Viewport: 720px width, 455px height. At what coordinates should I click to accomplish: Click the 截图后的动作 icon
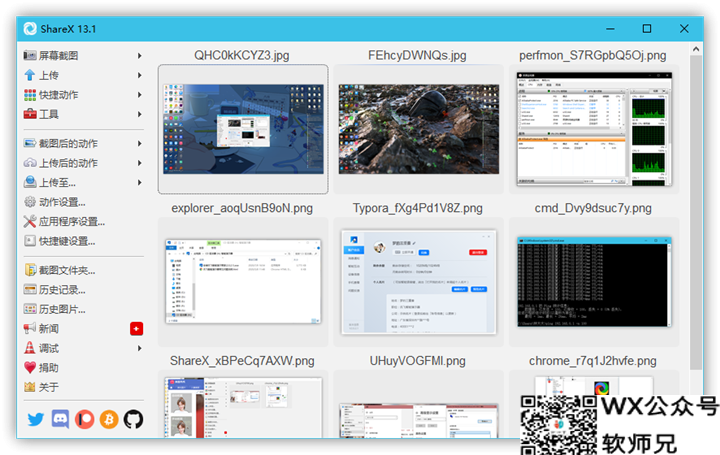(x=30, y=143)
